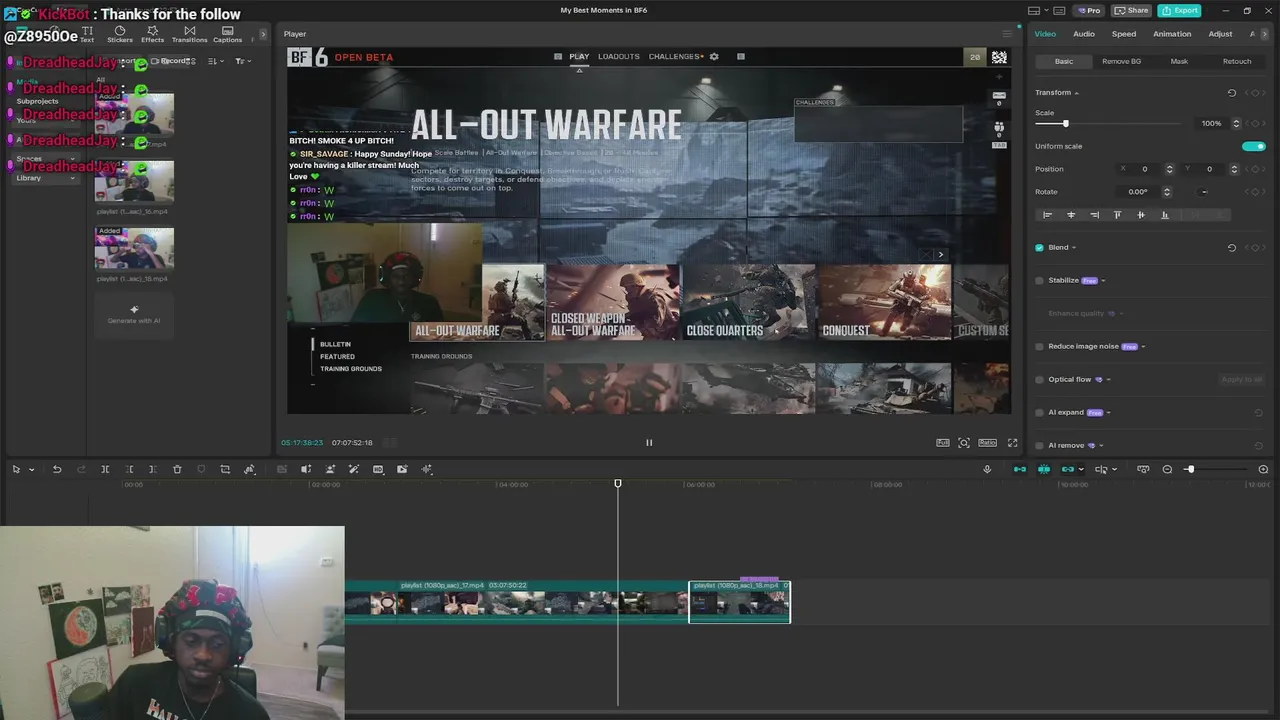Reset the Transform settings

1232,93
